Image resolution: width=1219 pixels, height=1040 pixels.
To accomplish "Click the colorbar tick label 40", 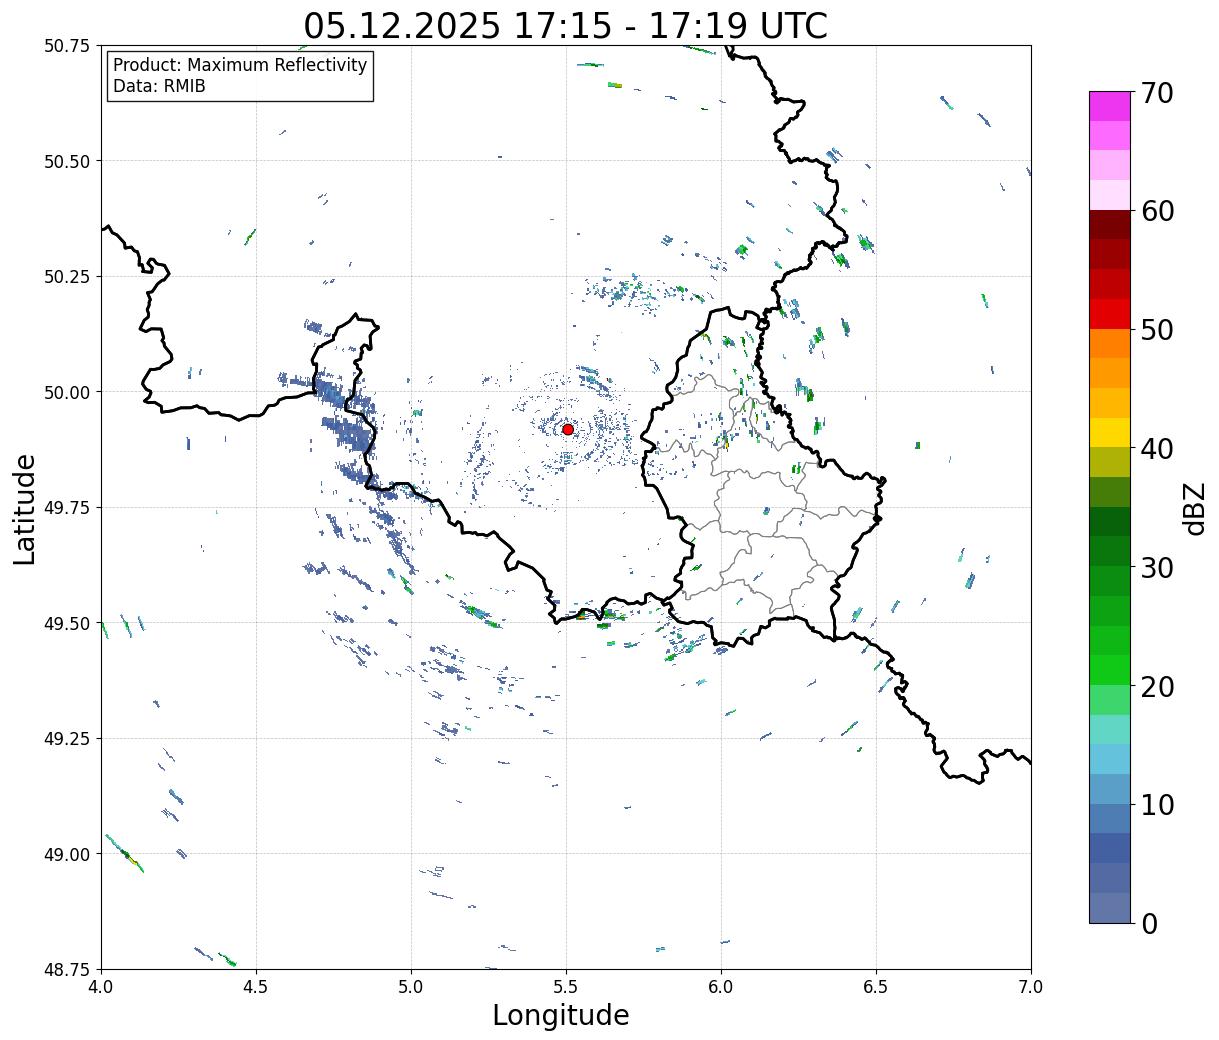I will (1157, 449).
